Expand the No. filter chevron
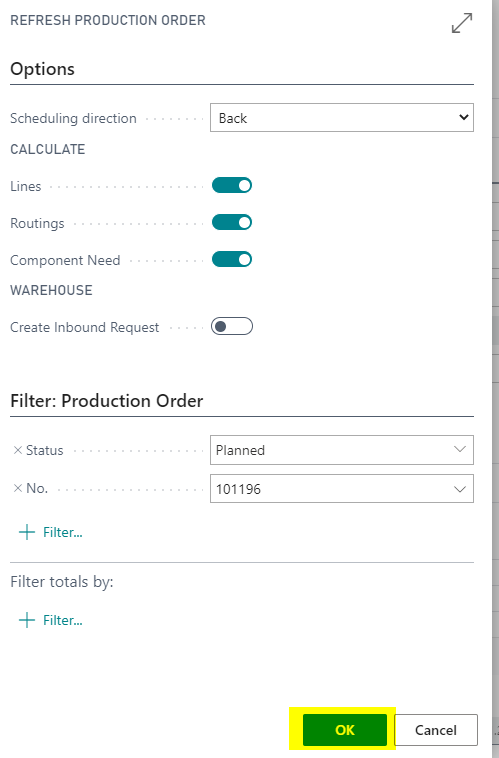 pos(460,489)
